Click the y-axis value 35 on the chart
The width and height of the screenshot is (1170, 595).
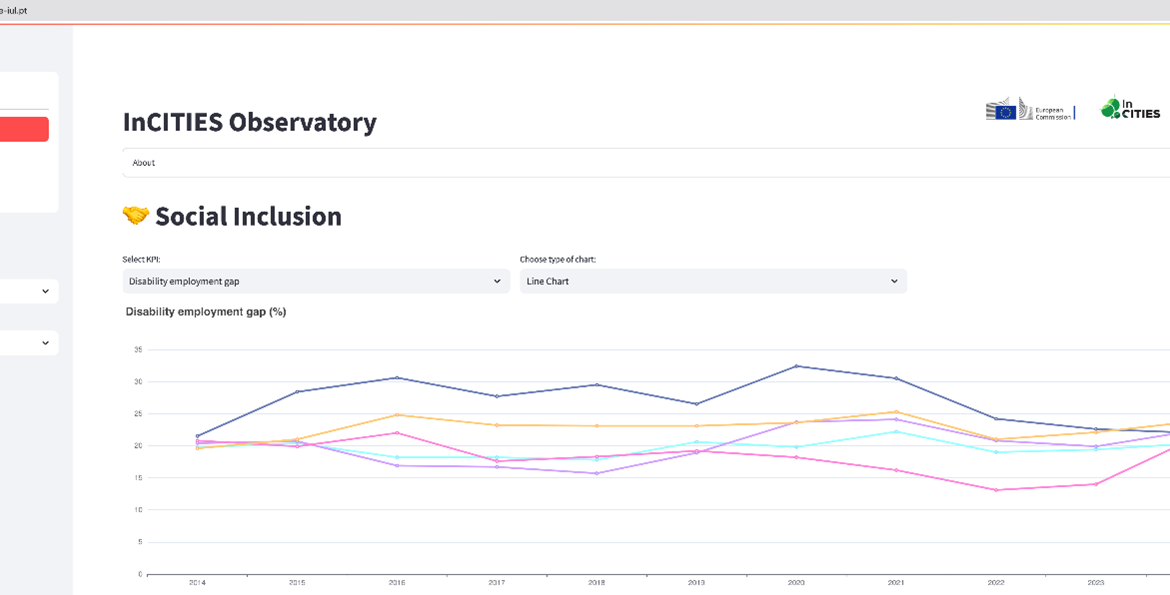pyautogui.click(x=136, y=349)
